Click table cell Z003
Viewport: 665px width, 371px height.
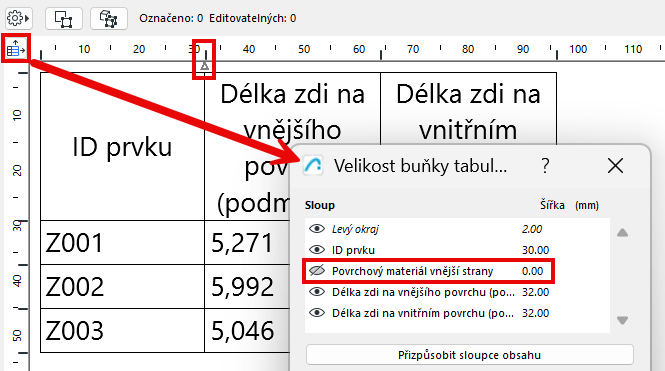[123, 330]
